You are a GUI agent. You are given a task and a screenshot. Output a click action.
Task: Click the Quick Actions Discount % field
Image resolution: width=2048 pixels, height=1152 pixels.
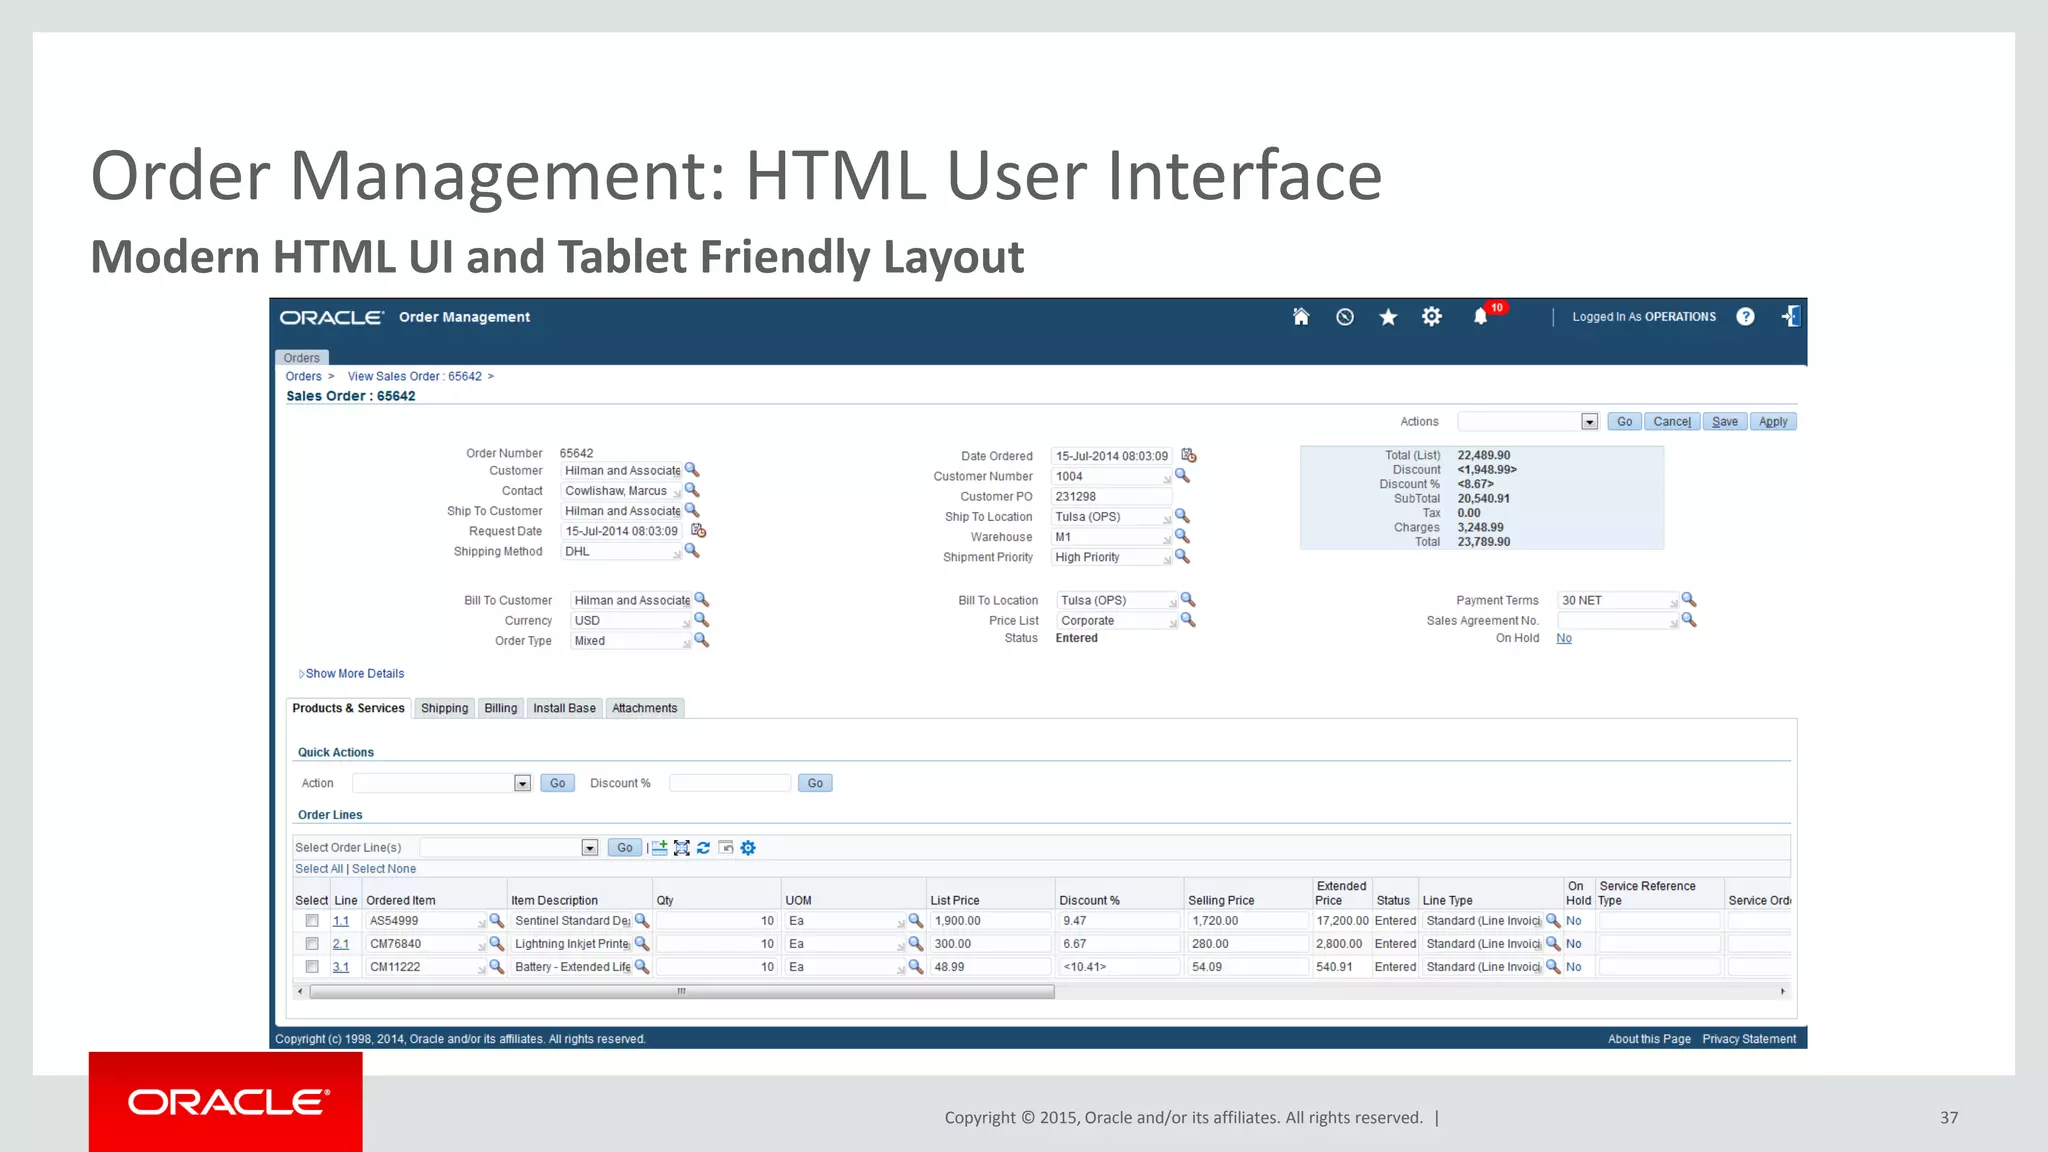tap(730, 783)
